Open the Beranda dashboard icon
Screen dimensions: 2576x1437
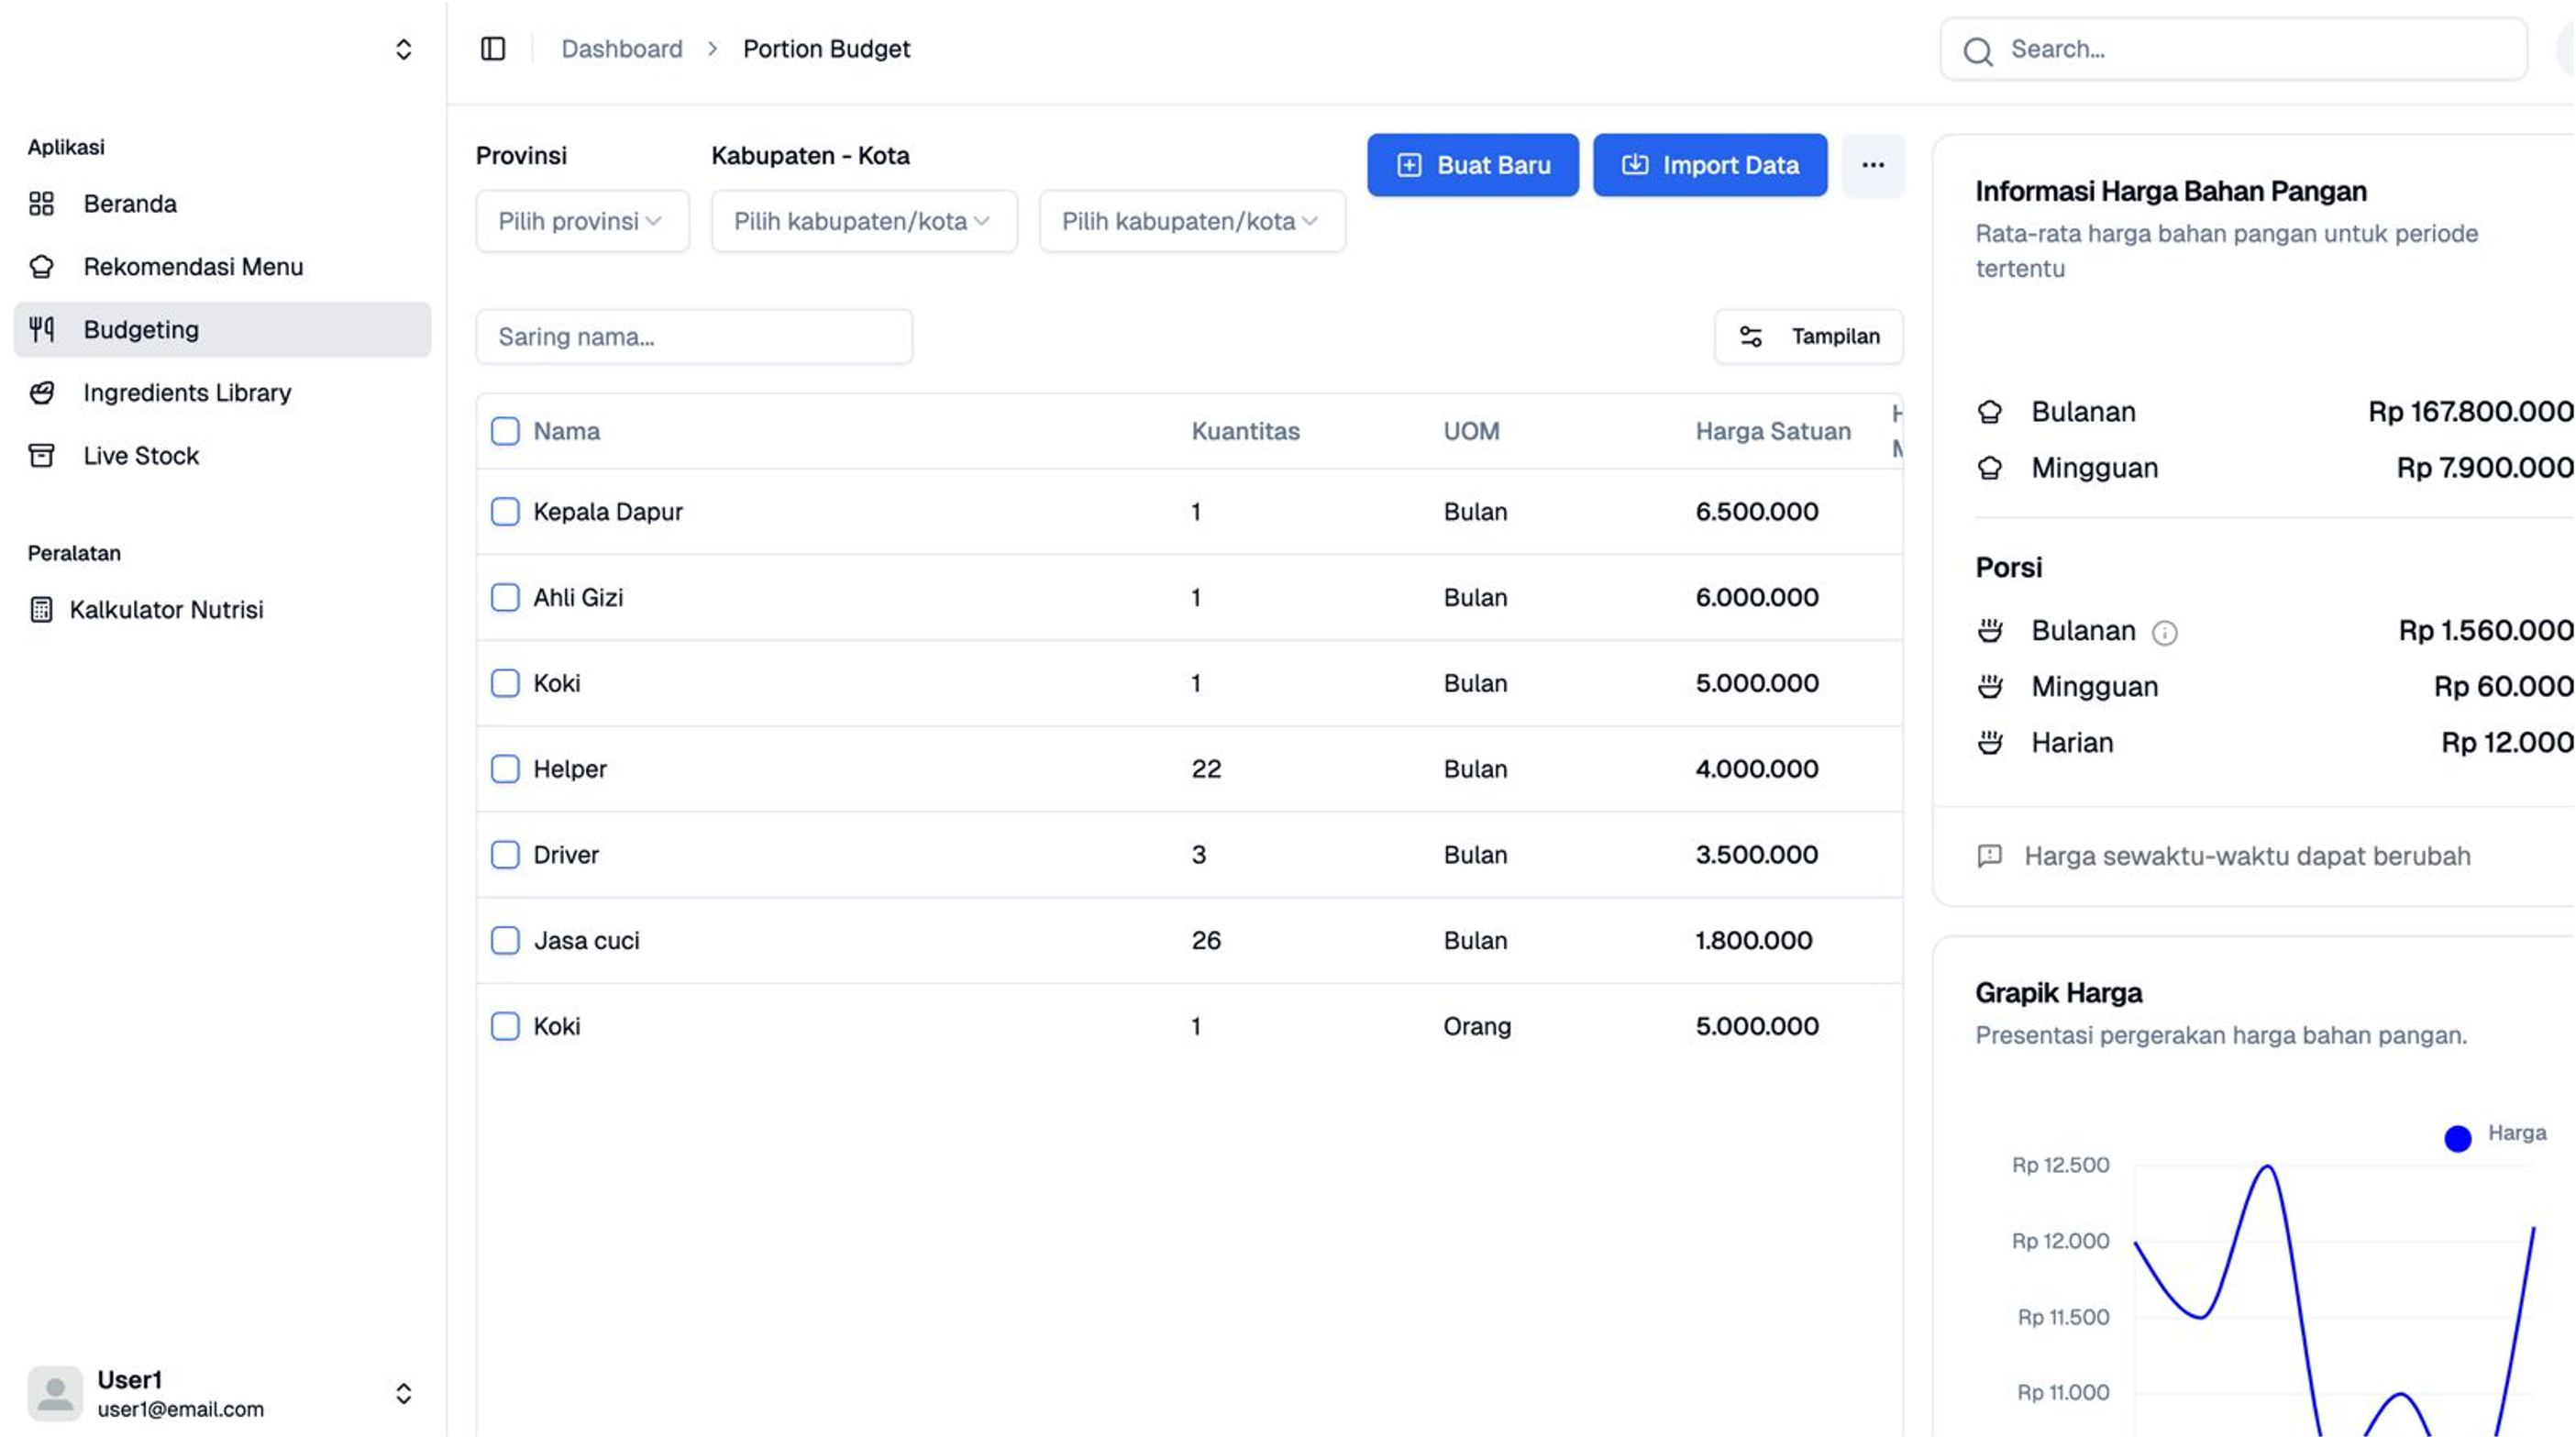(42, 203)
